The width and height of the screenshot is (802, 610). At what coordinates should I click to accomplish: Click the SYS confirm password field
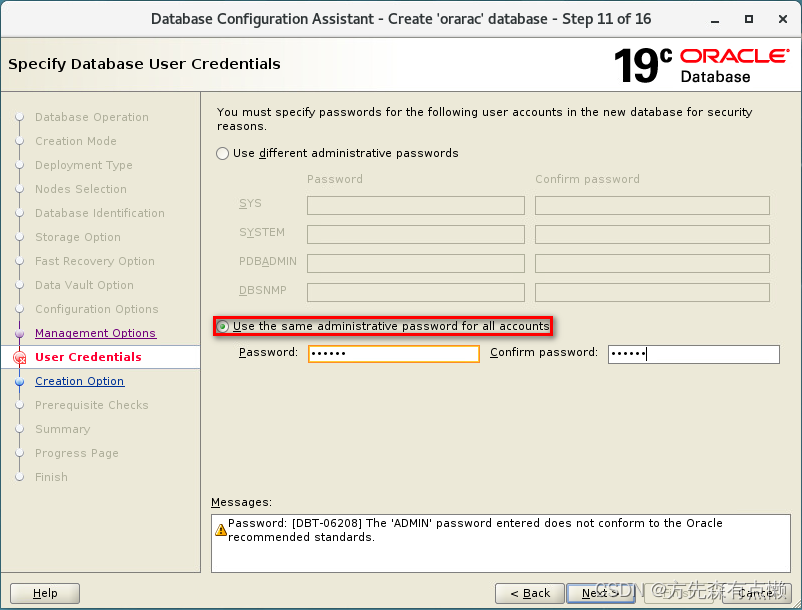tap(652, 206)
